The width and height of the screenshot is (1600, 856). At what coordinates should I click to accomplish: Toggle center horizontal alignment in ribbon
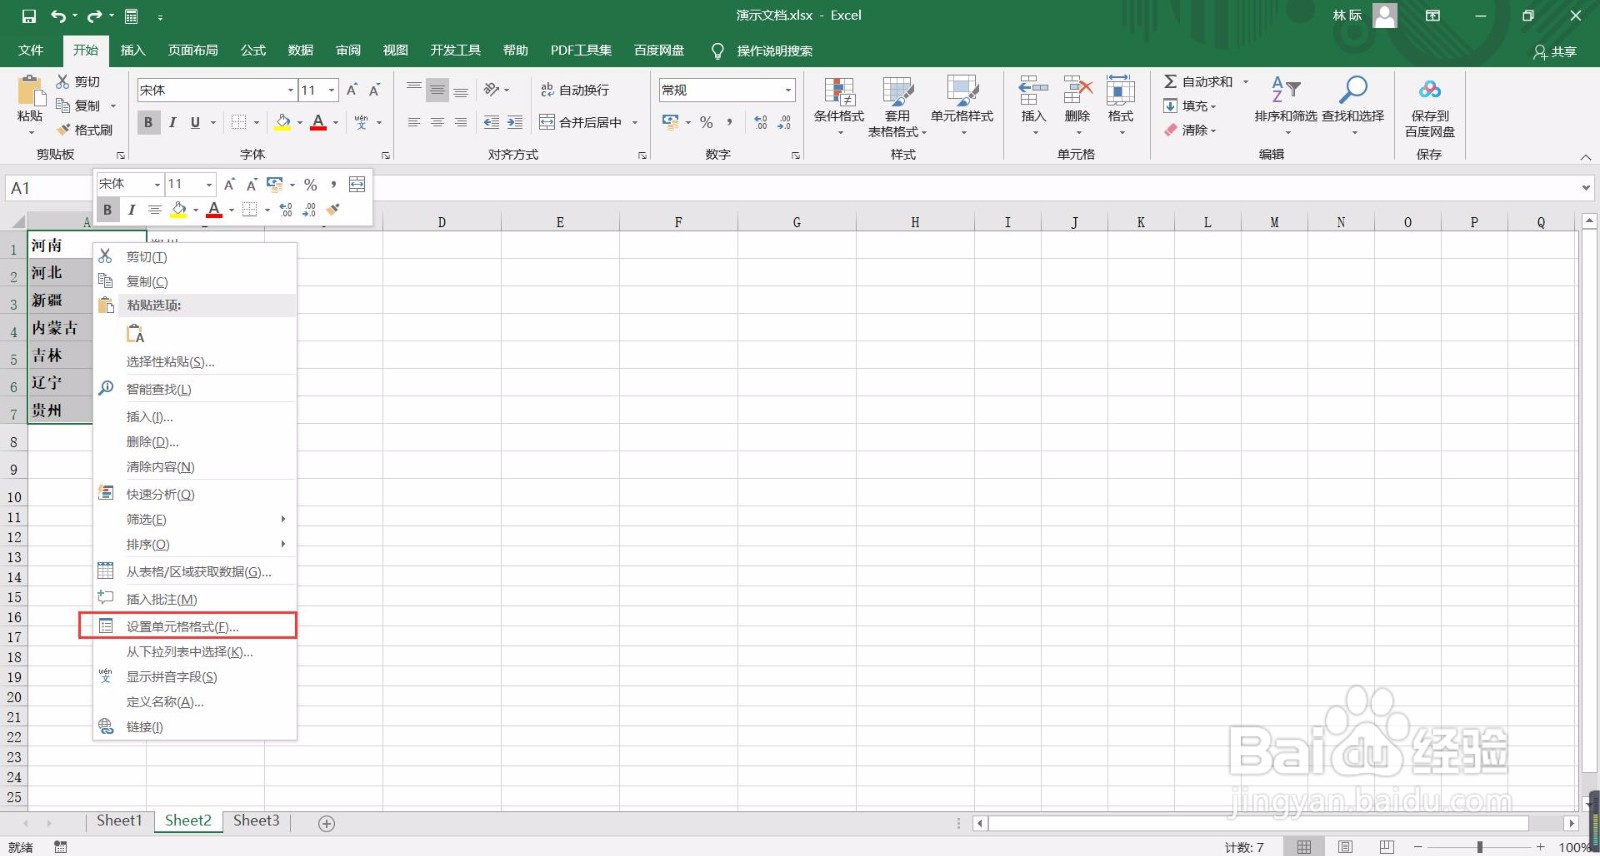click(437, 122)
